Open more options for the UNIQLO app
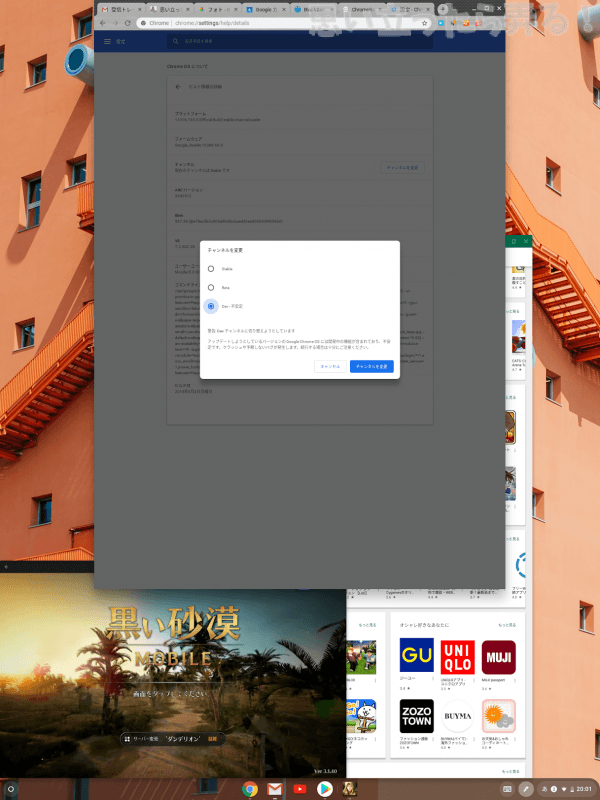Screen dimensions: 600x800 coord(474,681)
